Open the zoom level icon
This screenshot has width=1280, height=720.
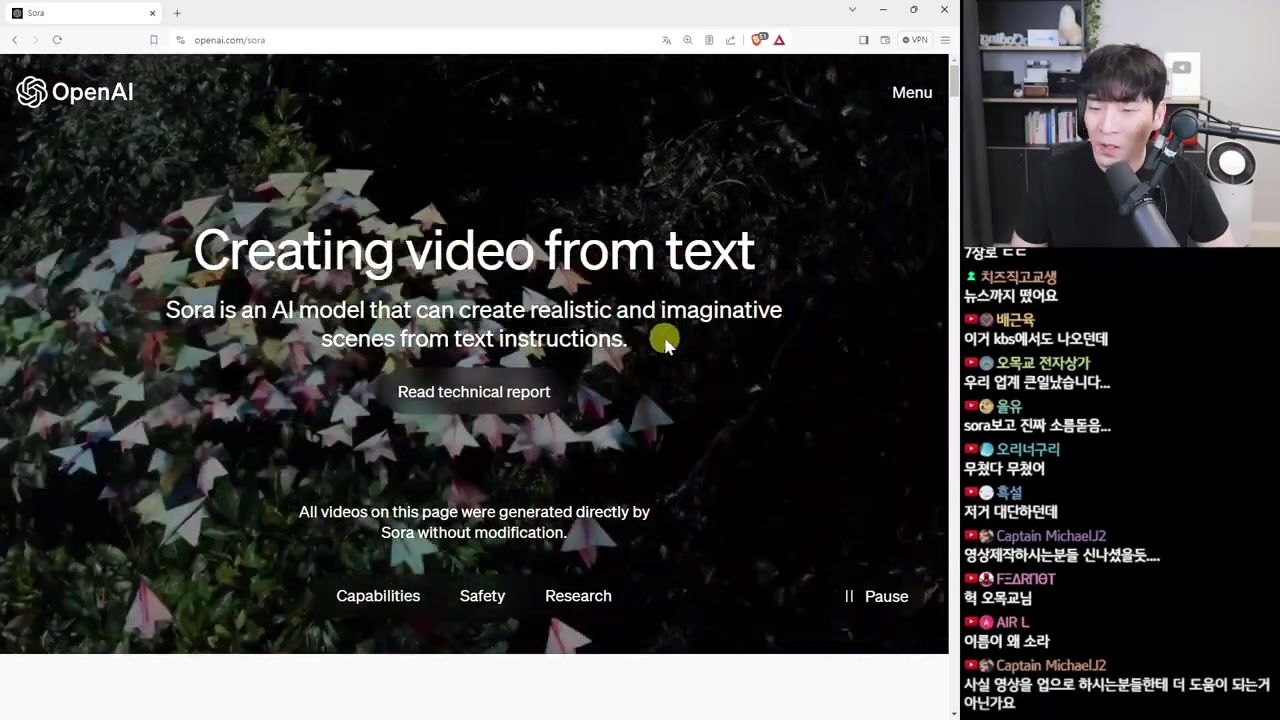click(x=688, y=40)
